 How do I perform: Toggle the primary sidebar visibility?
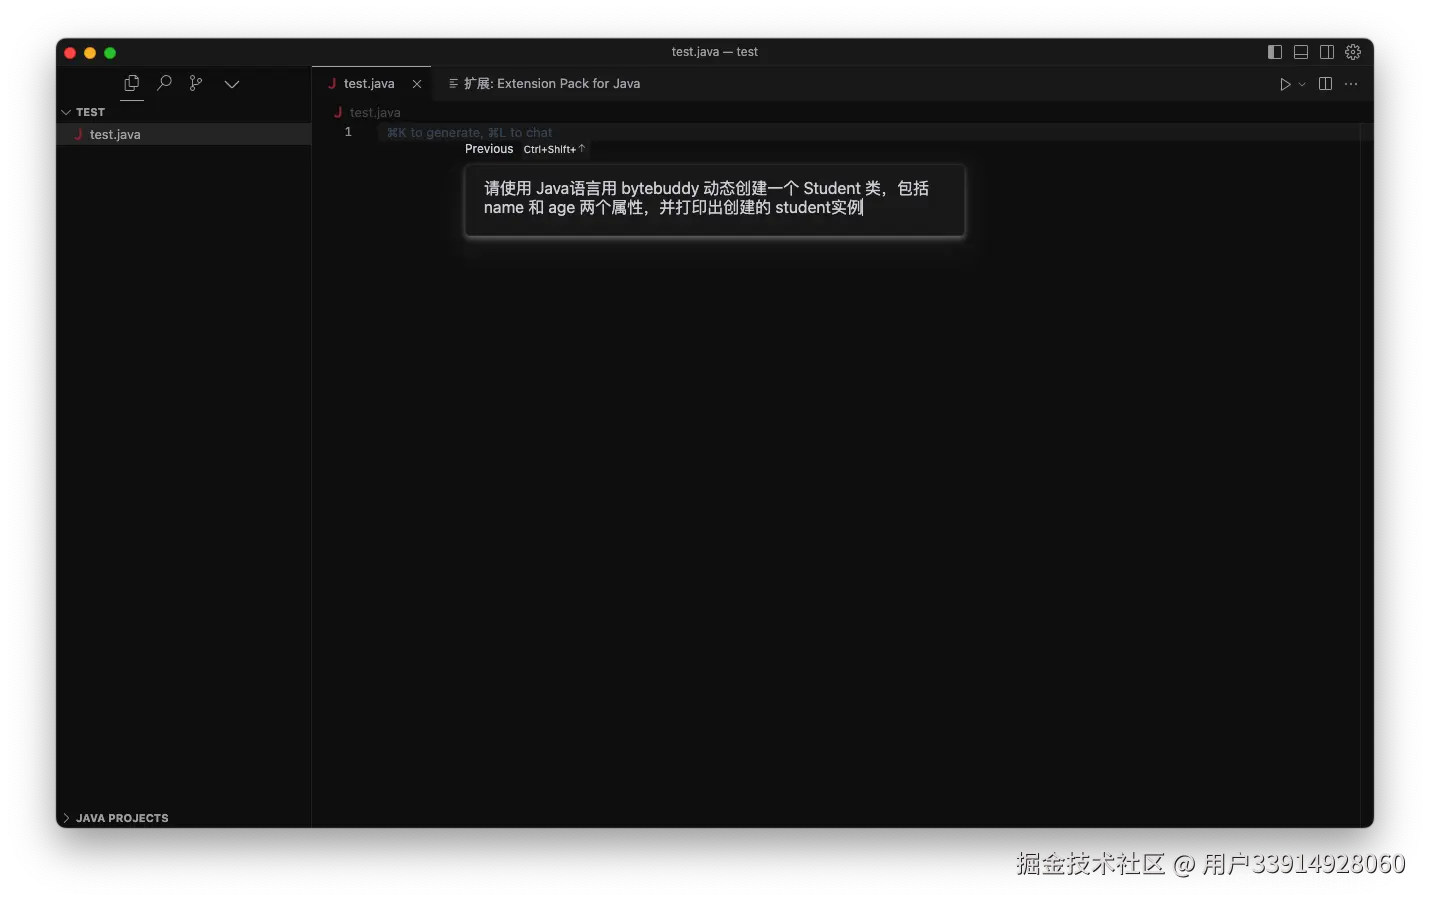click(x=1275, y=52)
